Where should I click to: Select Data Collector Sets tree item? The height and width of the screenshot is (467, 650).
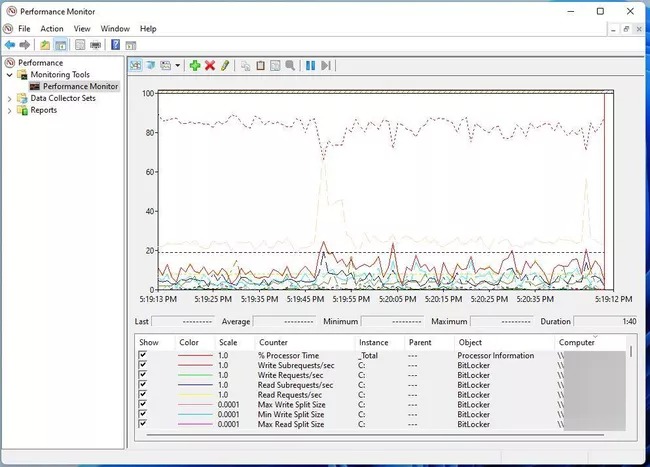coord(63,98)
